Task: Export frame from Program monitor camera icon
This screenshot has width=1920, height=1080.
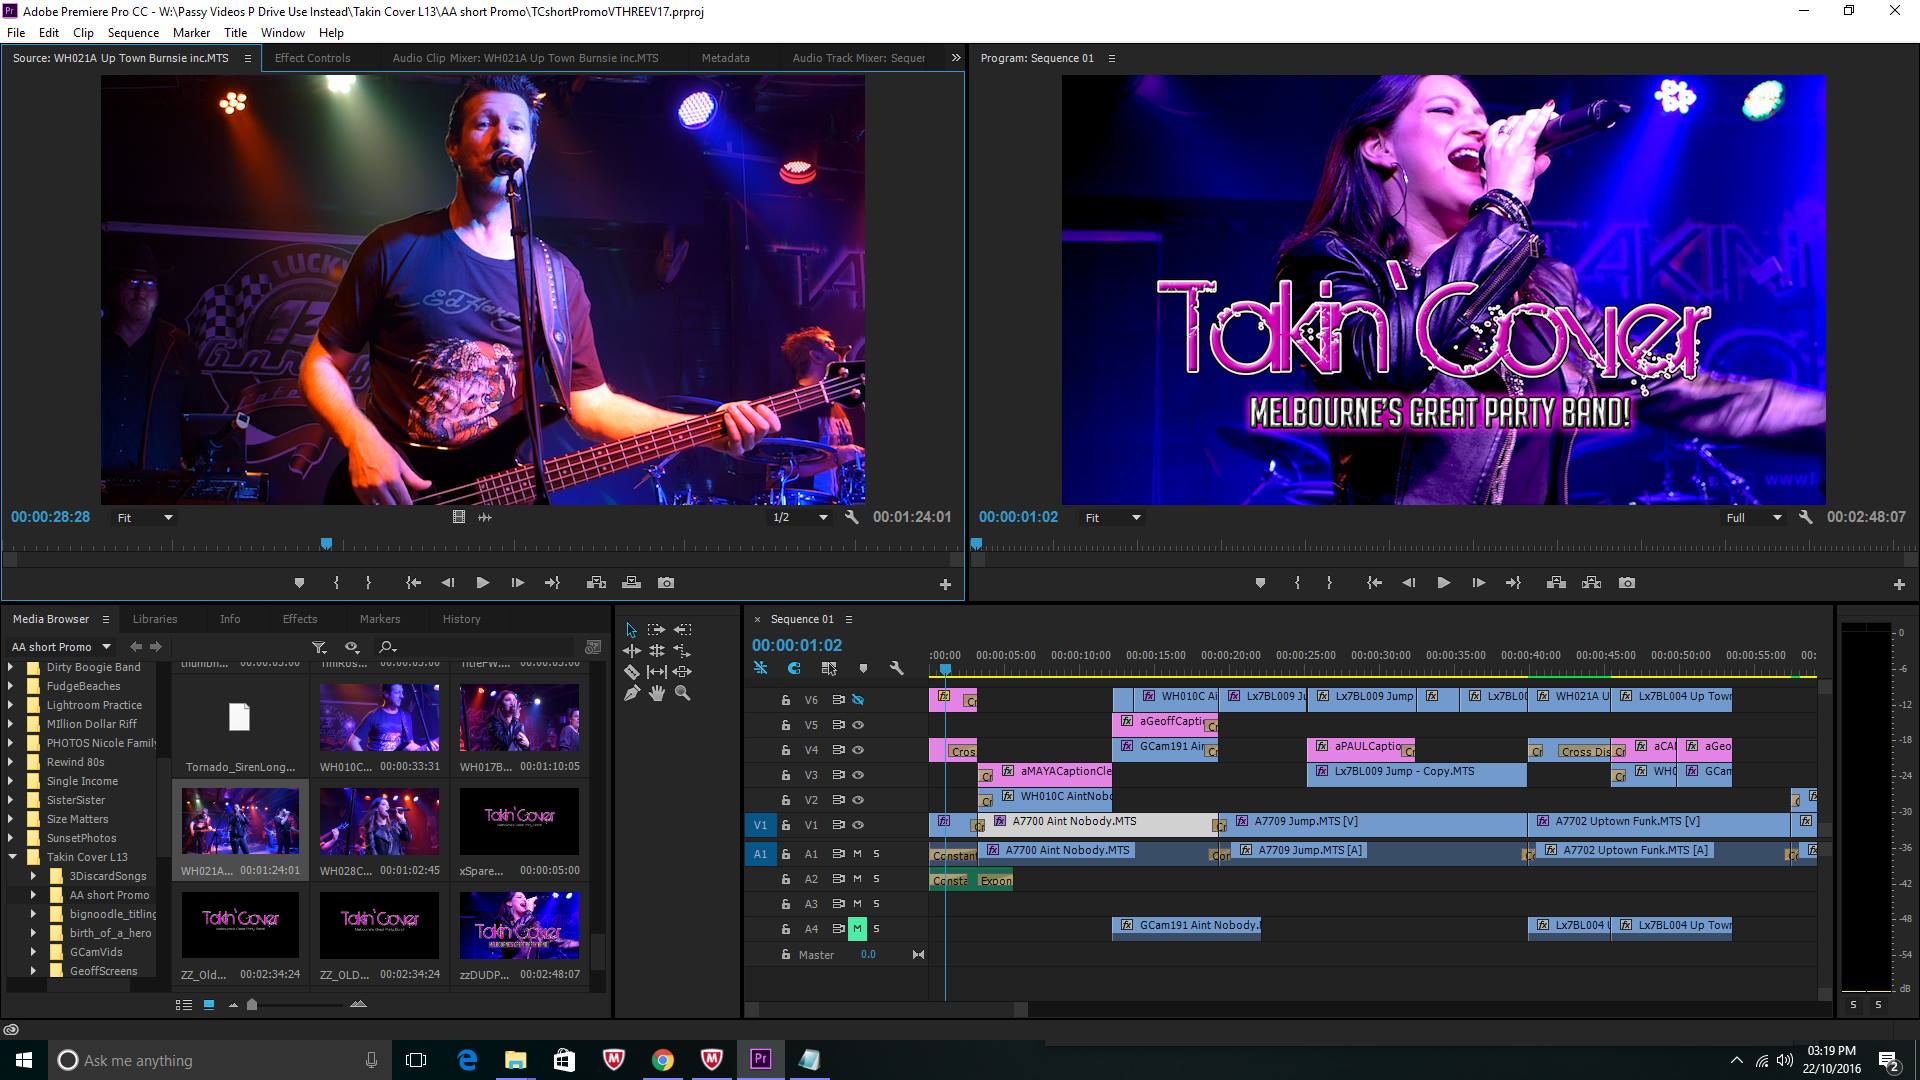Action: 1627,583
